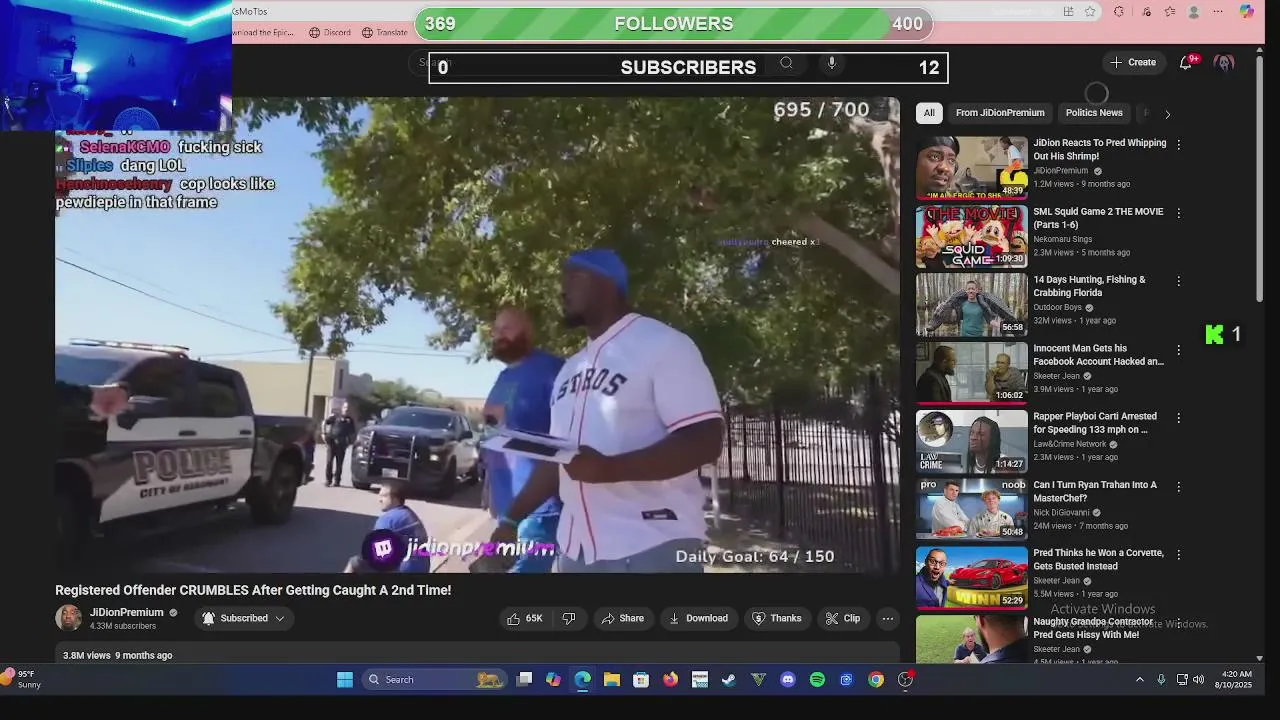Dislike the video with thumbs-down icon
Screen dimensions: 1280x720
pyautogui.click(x=568, y=618)
